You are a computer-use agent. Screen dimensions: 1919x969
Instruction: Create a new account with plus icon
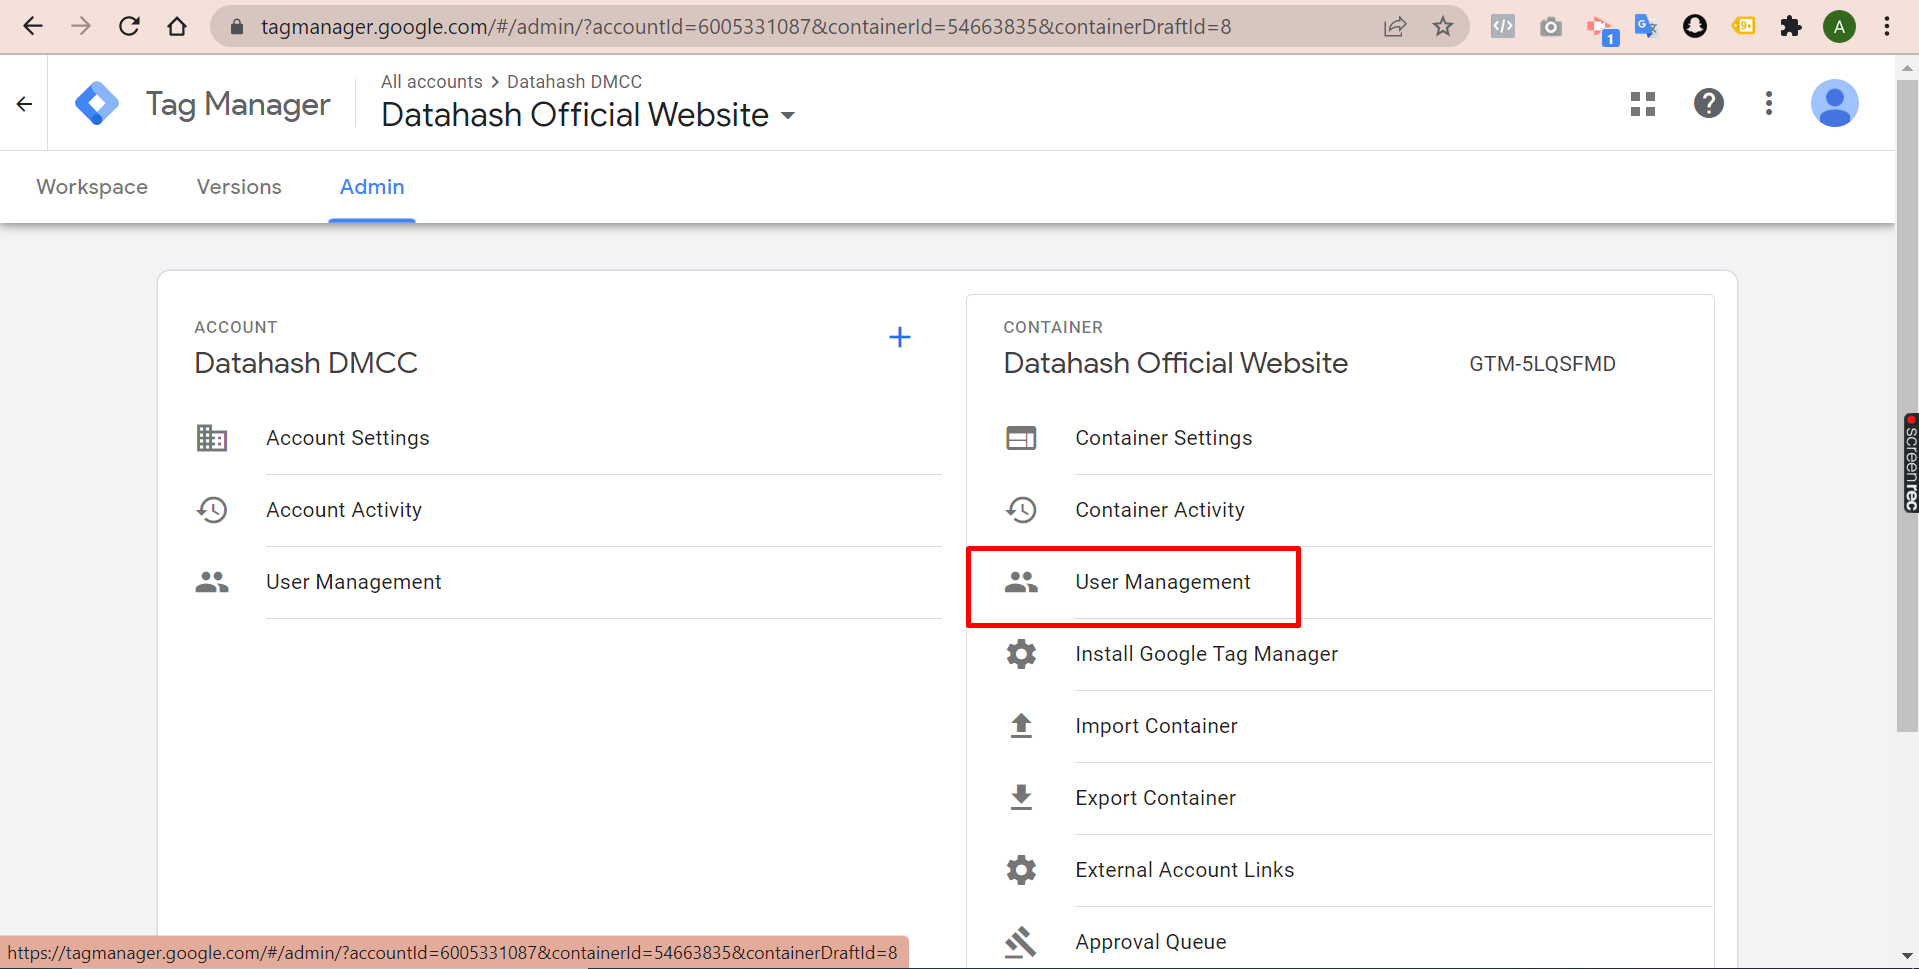coord(900,337)
